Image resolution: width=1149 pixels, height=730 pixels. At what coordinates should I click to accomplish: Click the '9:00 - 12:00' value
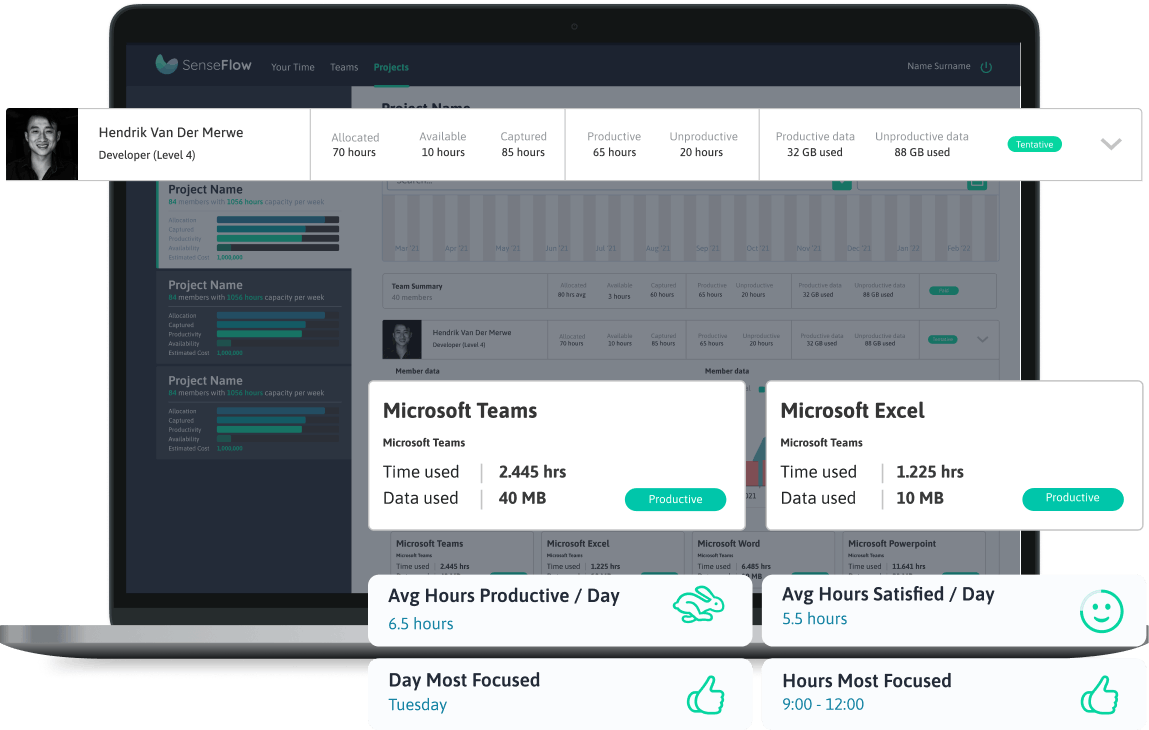823,704
